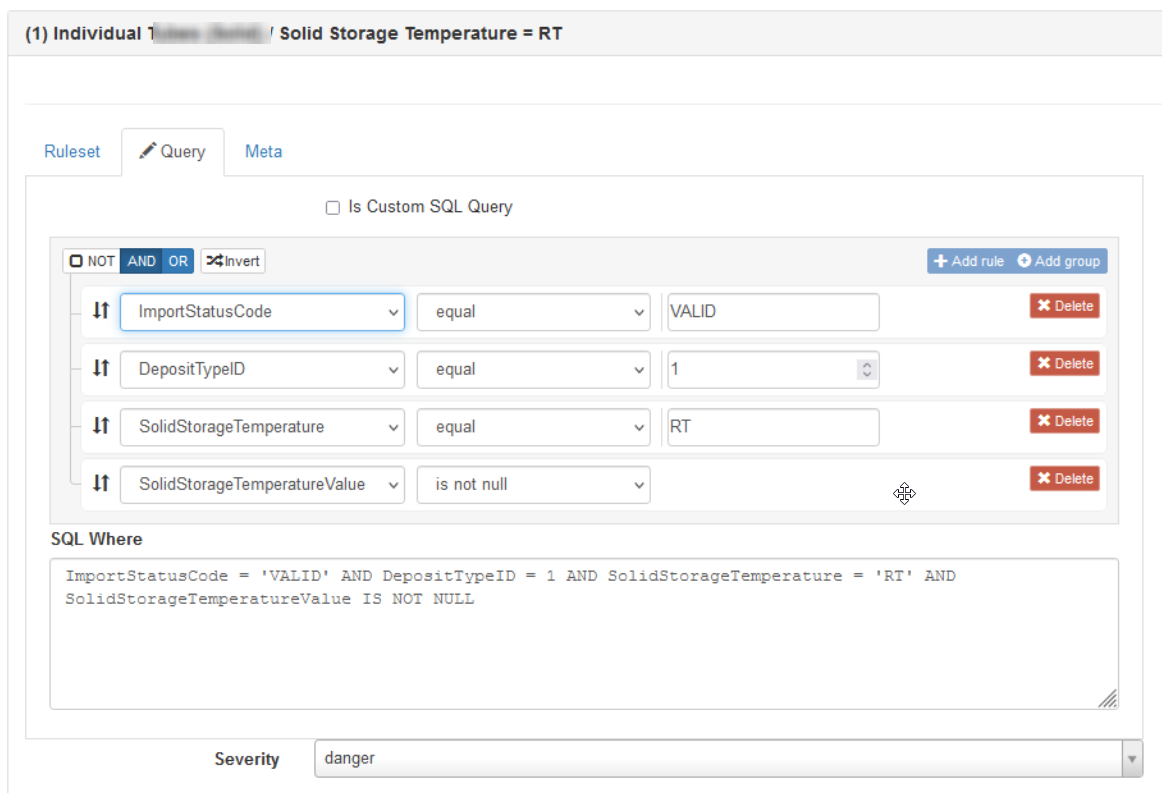1162x793 pixels.
Task: Switch to the Ruleset tab
Action: [72, 151]
